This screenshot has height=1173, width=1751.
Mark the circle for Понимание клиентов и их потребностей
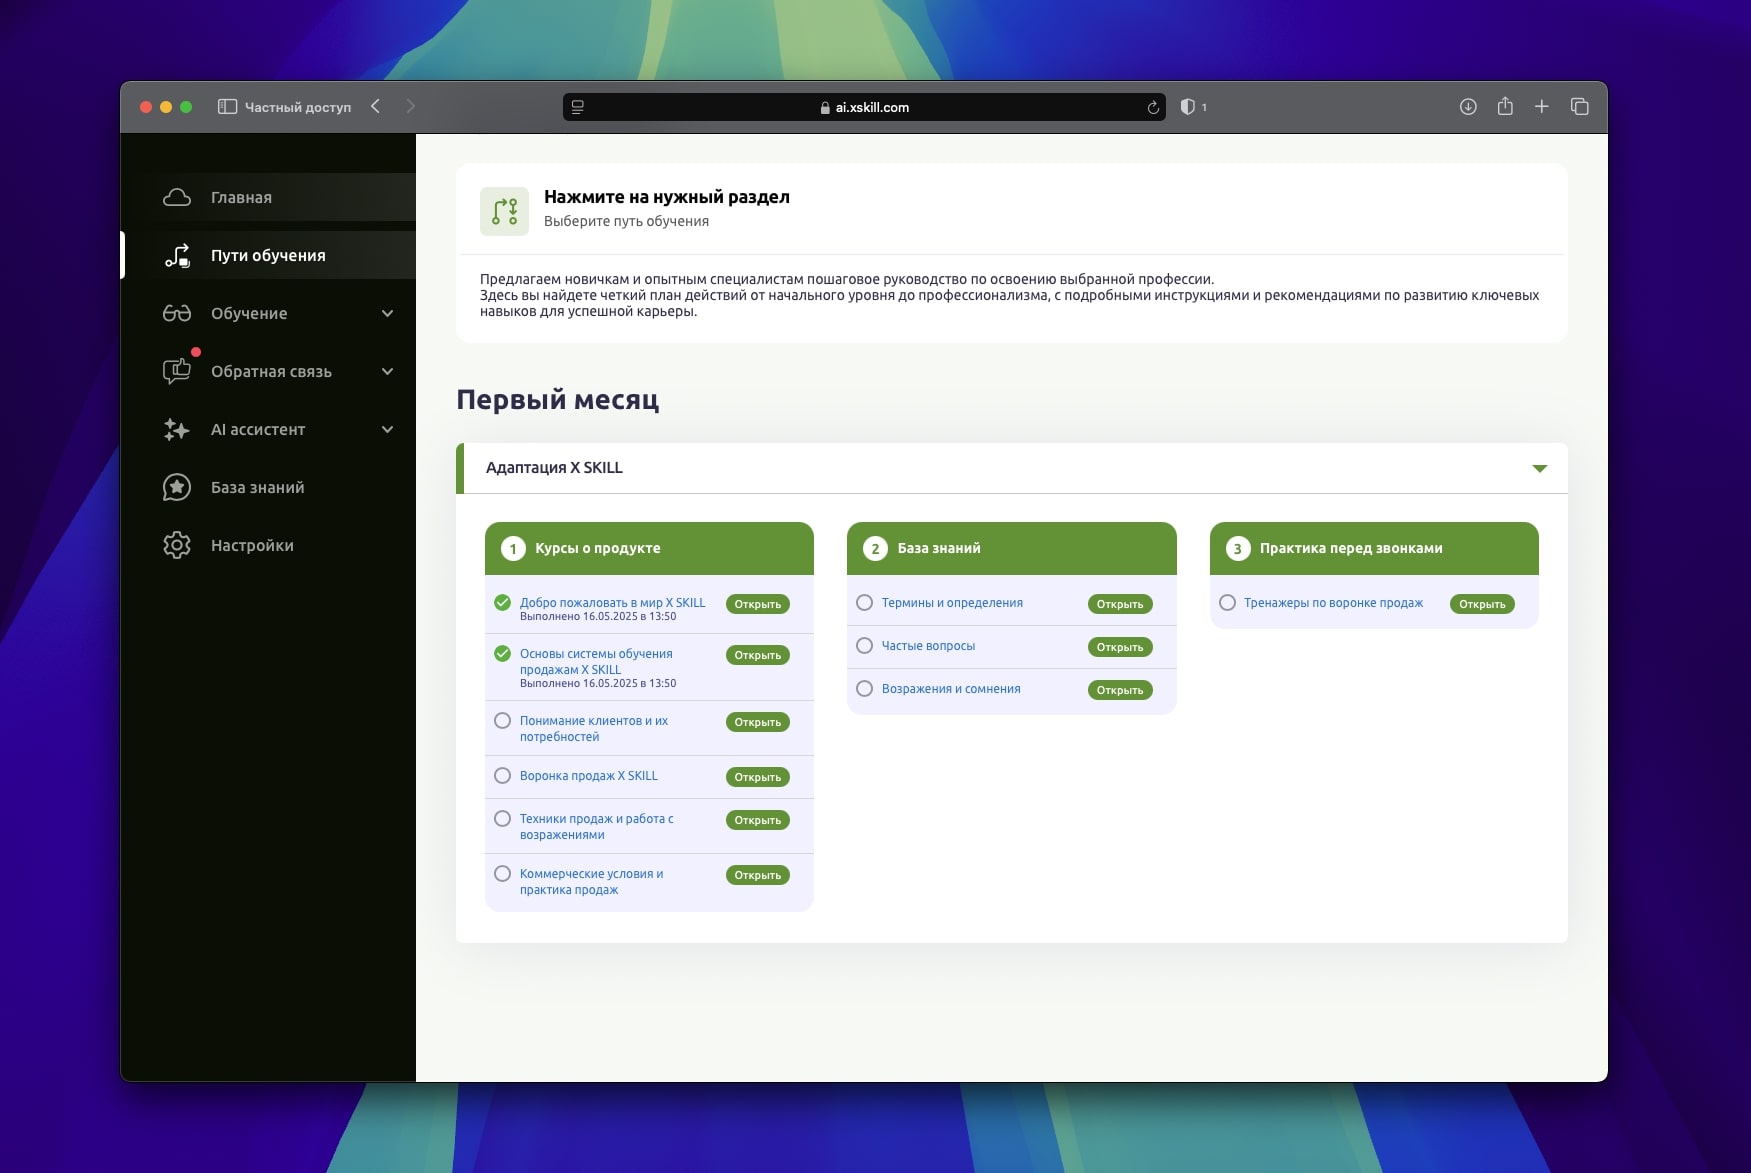(x=503, y=720)
